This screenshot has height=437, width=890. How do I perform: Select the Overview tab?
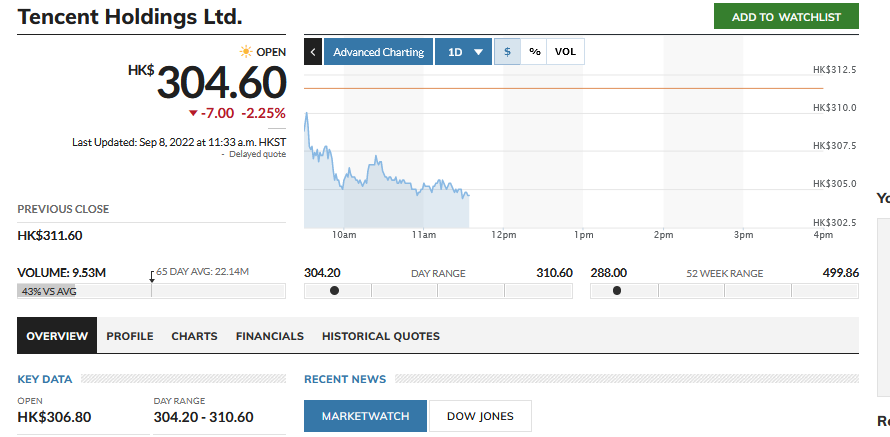[x=57, y=335]
